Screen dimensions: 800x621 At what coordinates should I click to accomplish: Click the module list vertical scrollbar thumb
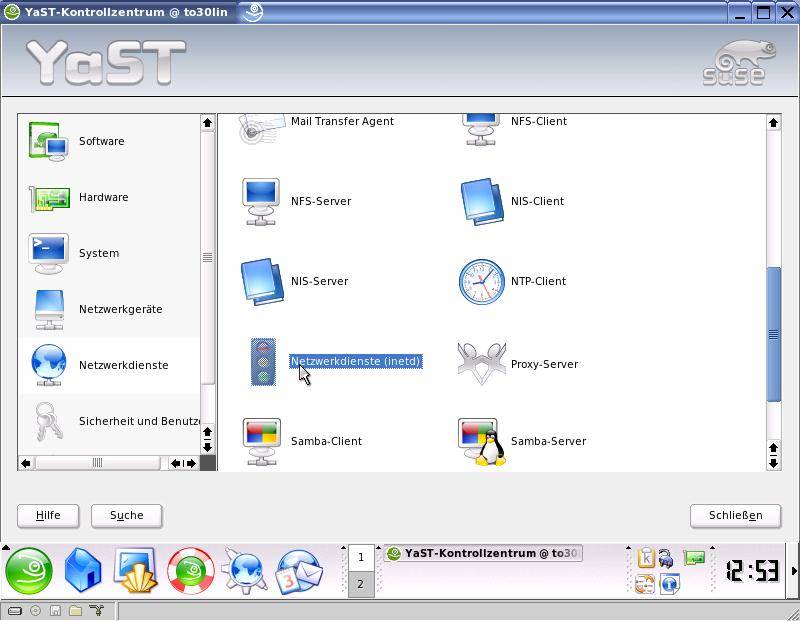[773, 335]
